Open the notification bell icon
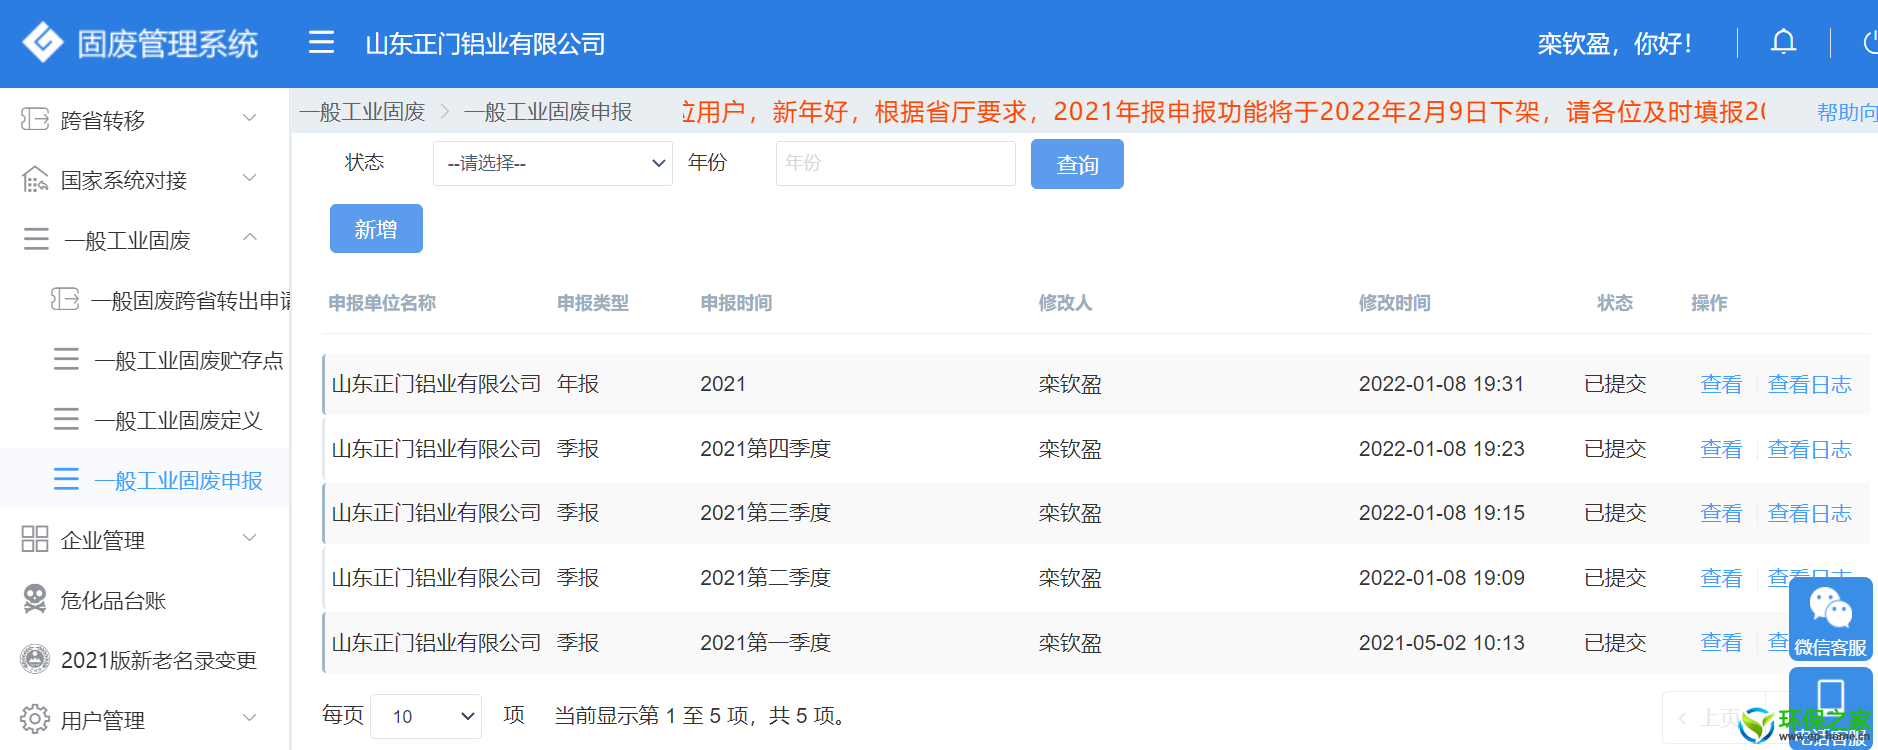1878x750 pixels. point(1783,42)
